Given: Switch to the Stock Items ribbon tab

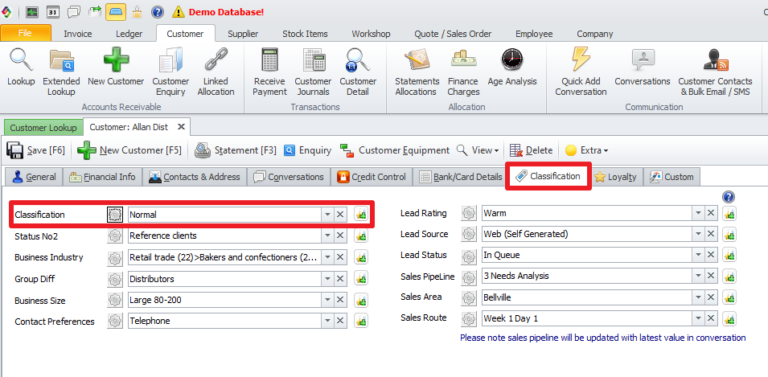Looking at the screenshot, I should [305, 34].
